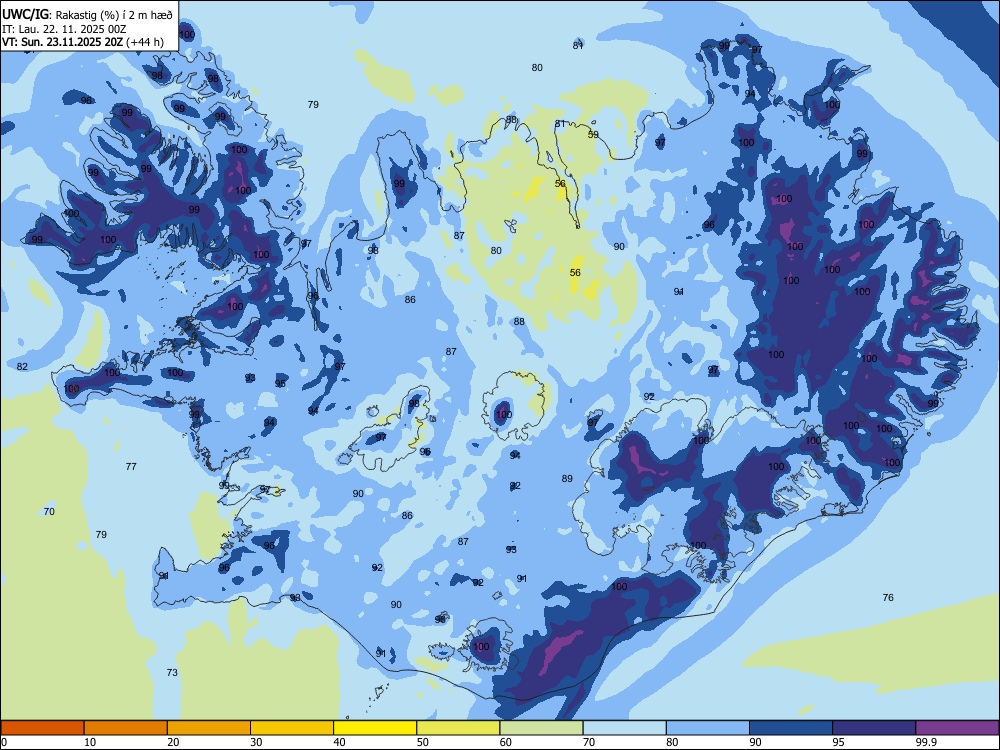This screenshot has width=1000, height=750.
Task: Click the pale yellow 50–60 legend swatch
Action: point(458,728)
